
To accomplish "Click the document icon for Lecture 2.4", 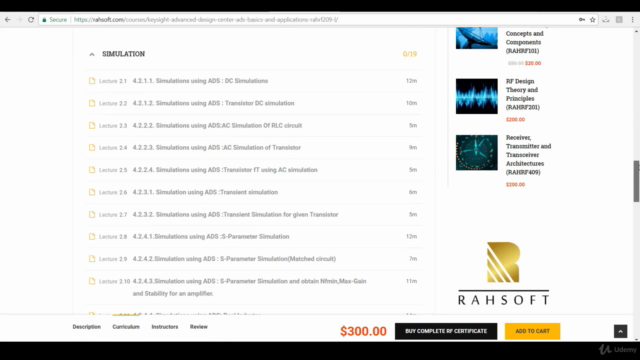I will 92,147.
